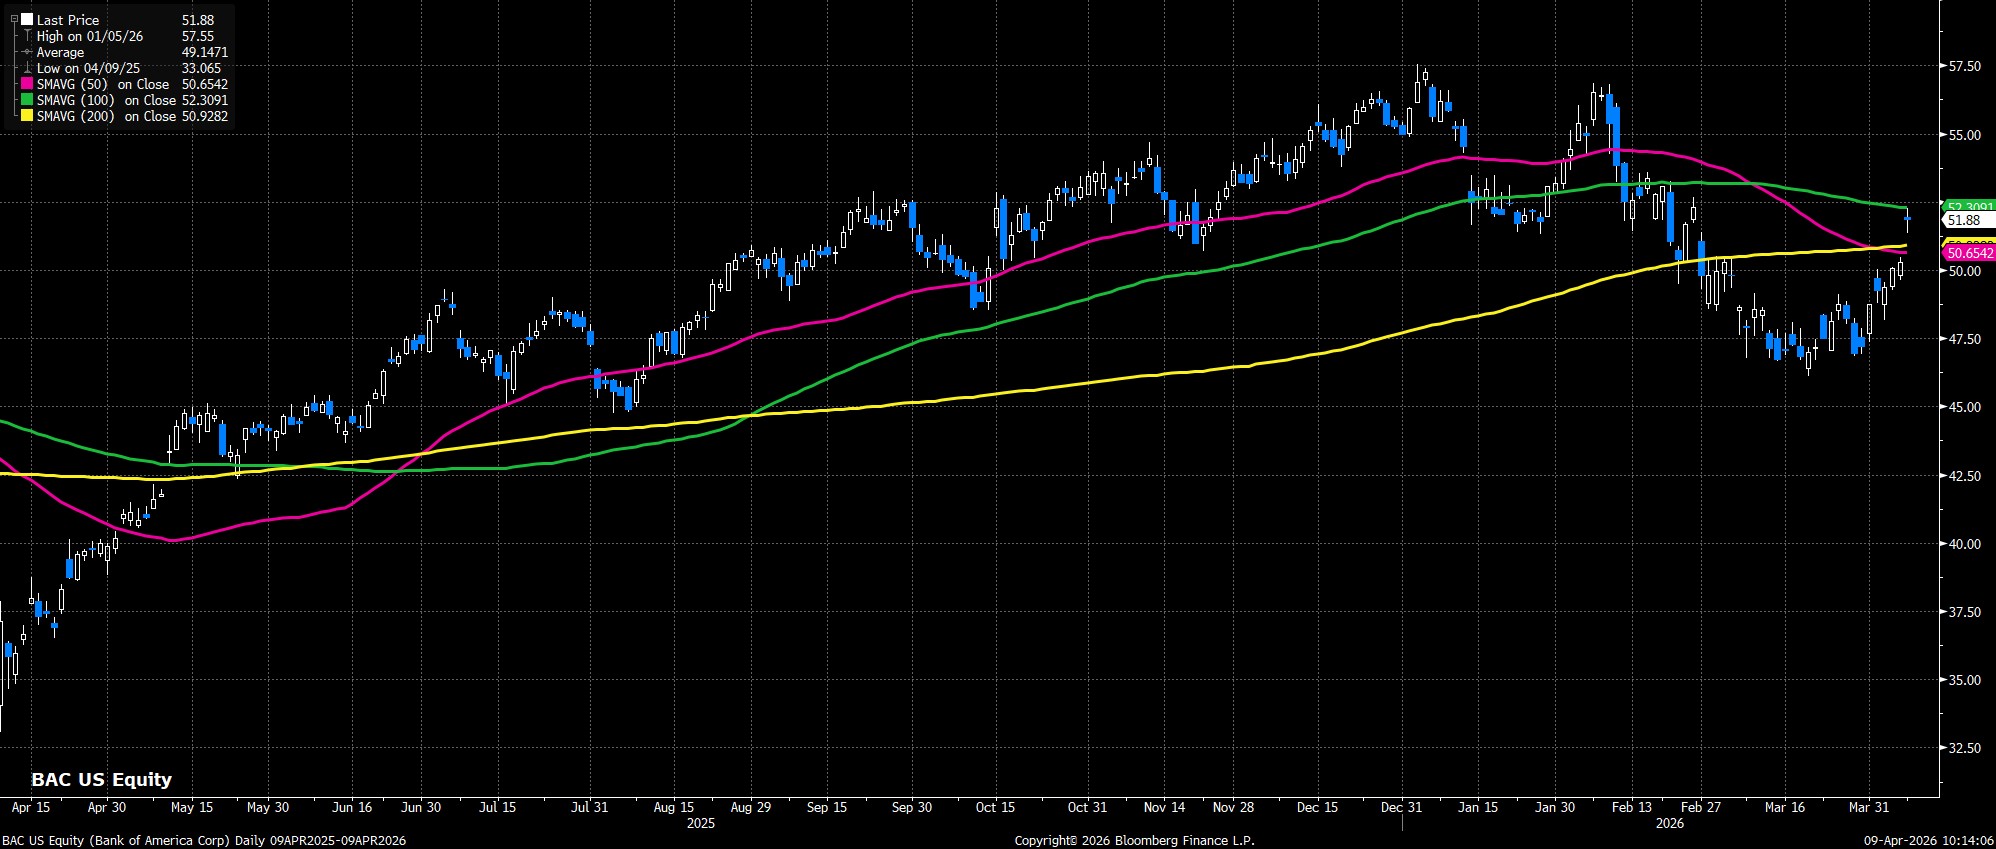
Task: Click the 32.50 level on price axis
Action: click(1965, 748)
